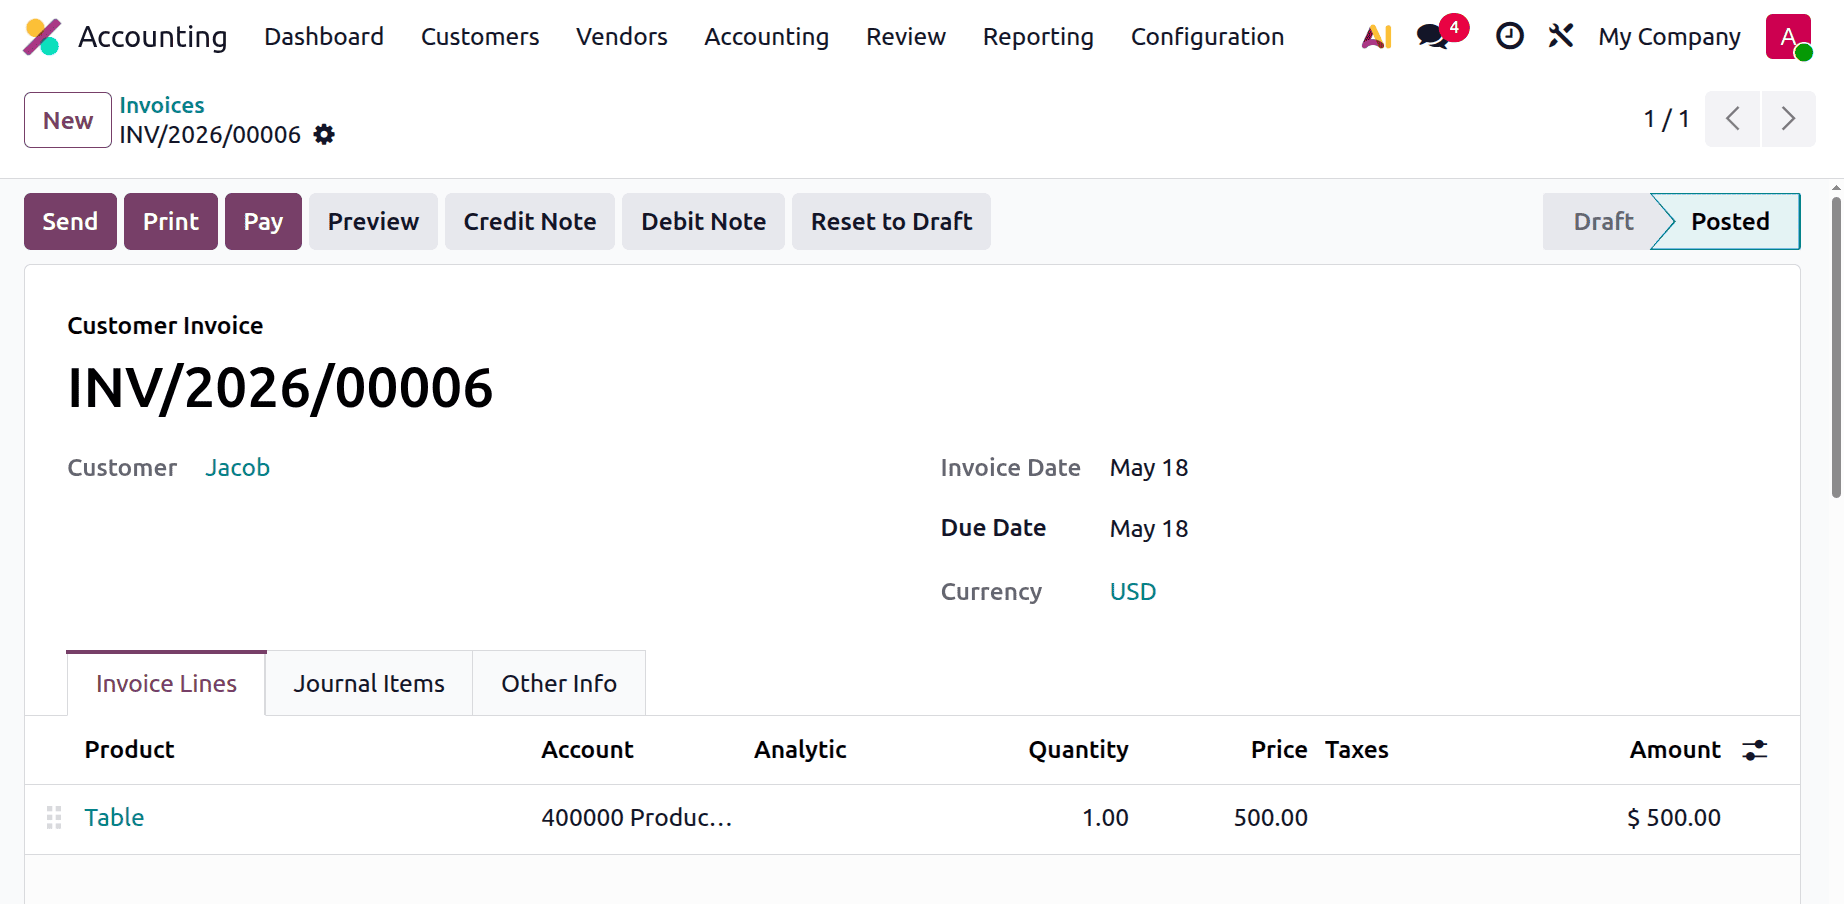Open the activities clock icon
Image resolution: width=1844 pixels, height=904 pixels.
pos(1509,37)
